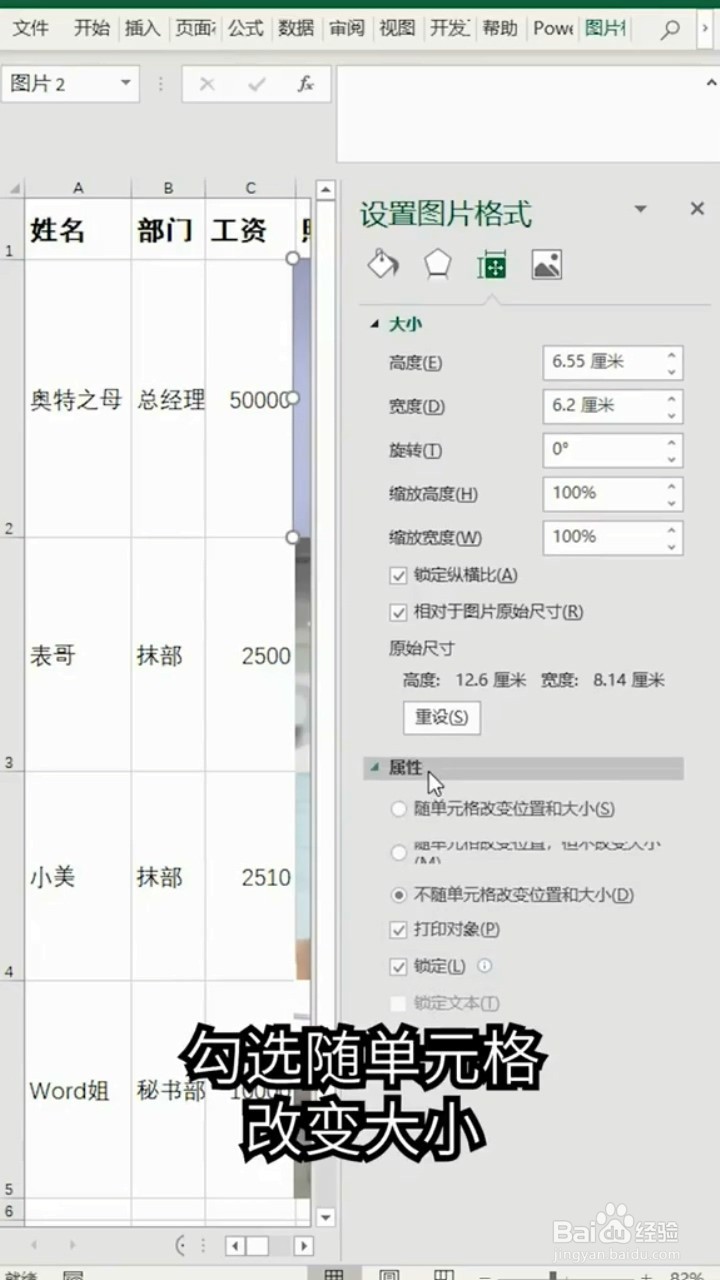The height and width of the screenshot is (1280, 720).
Task: Switch to the 视图 ribbon tab
Action: pyautogui.click(x=397, y=28)
